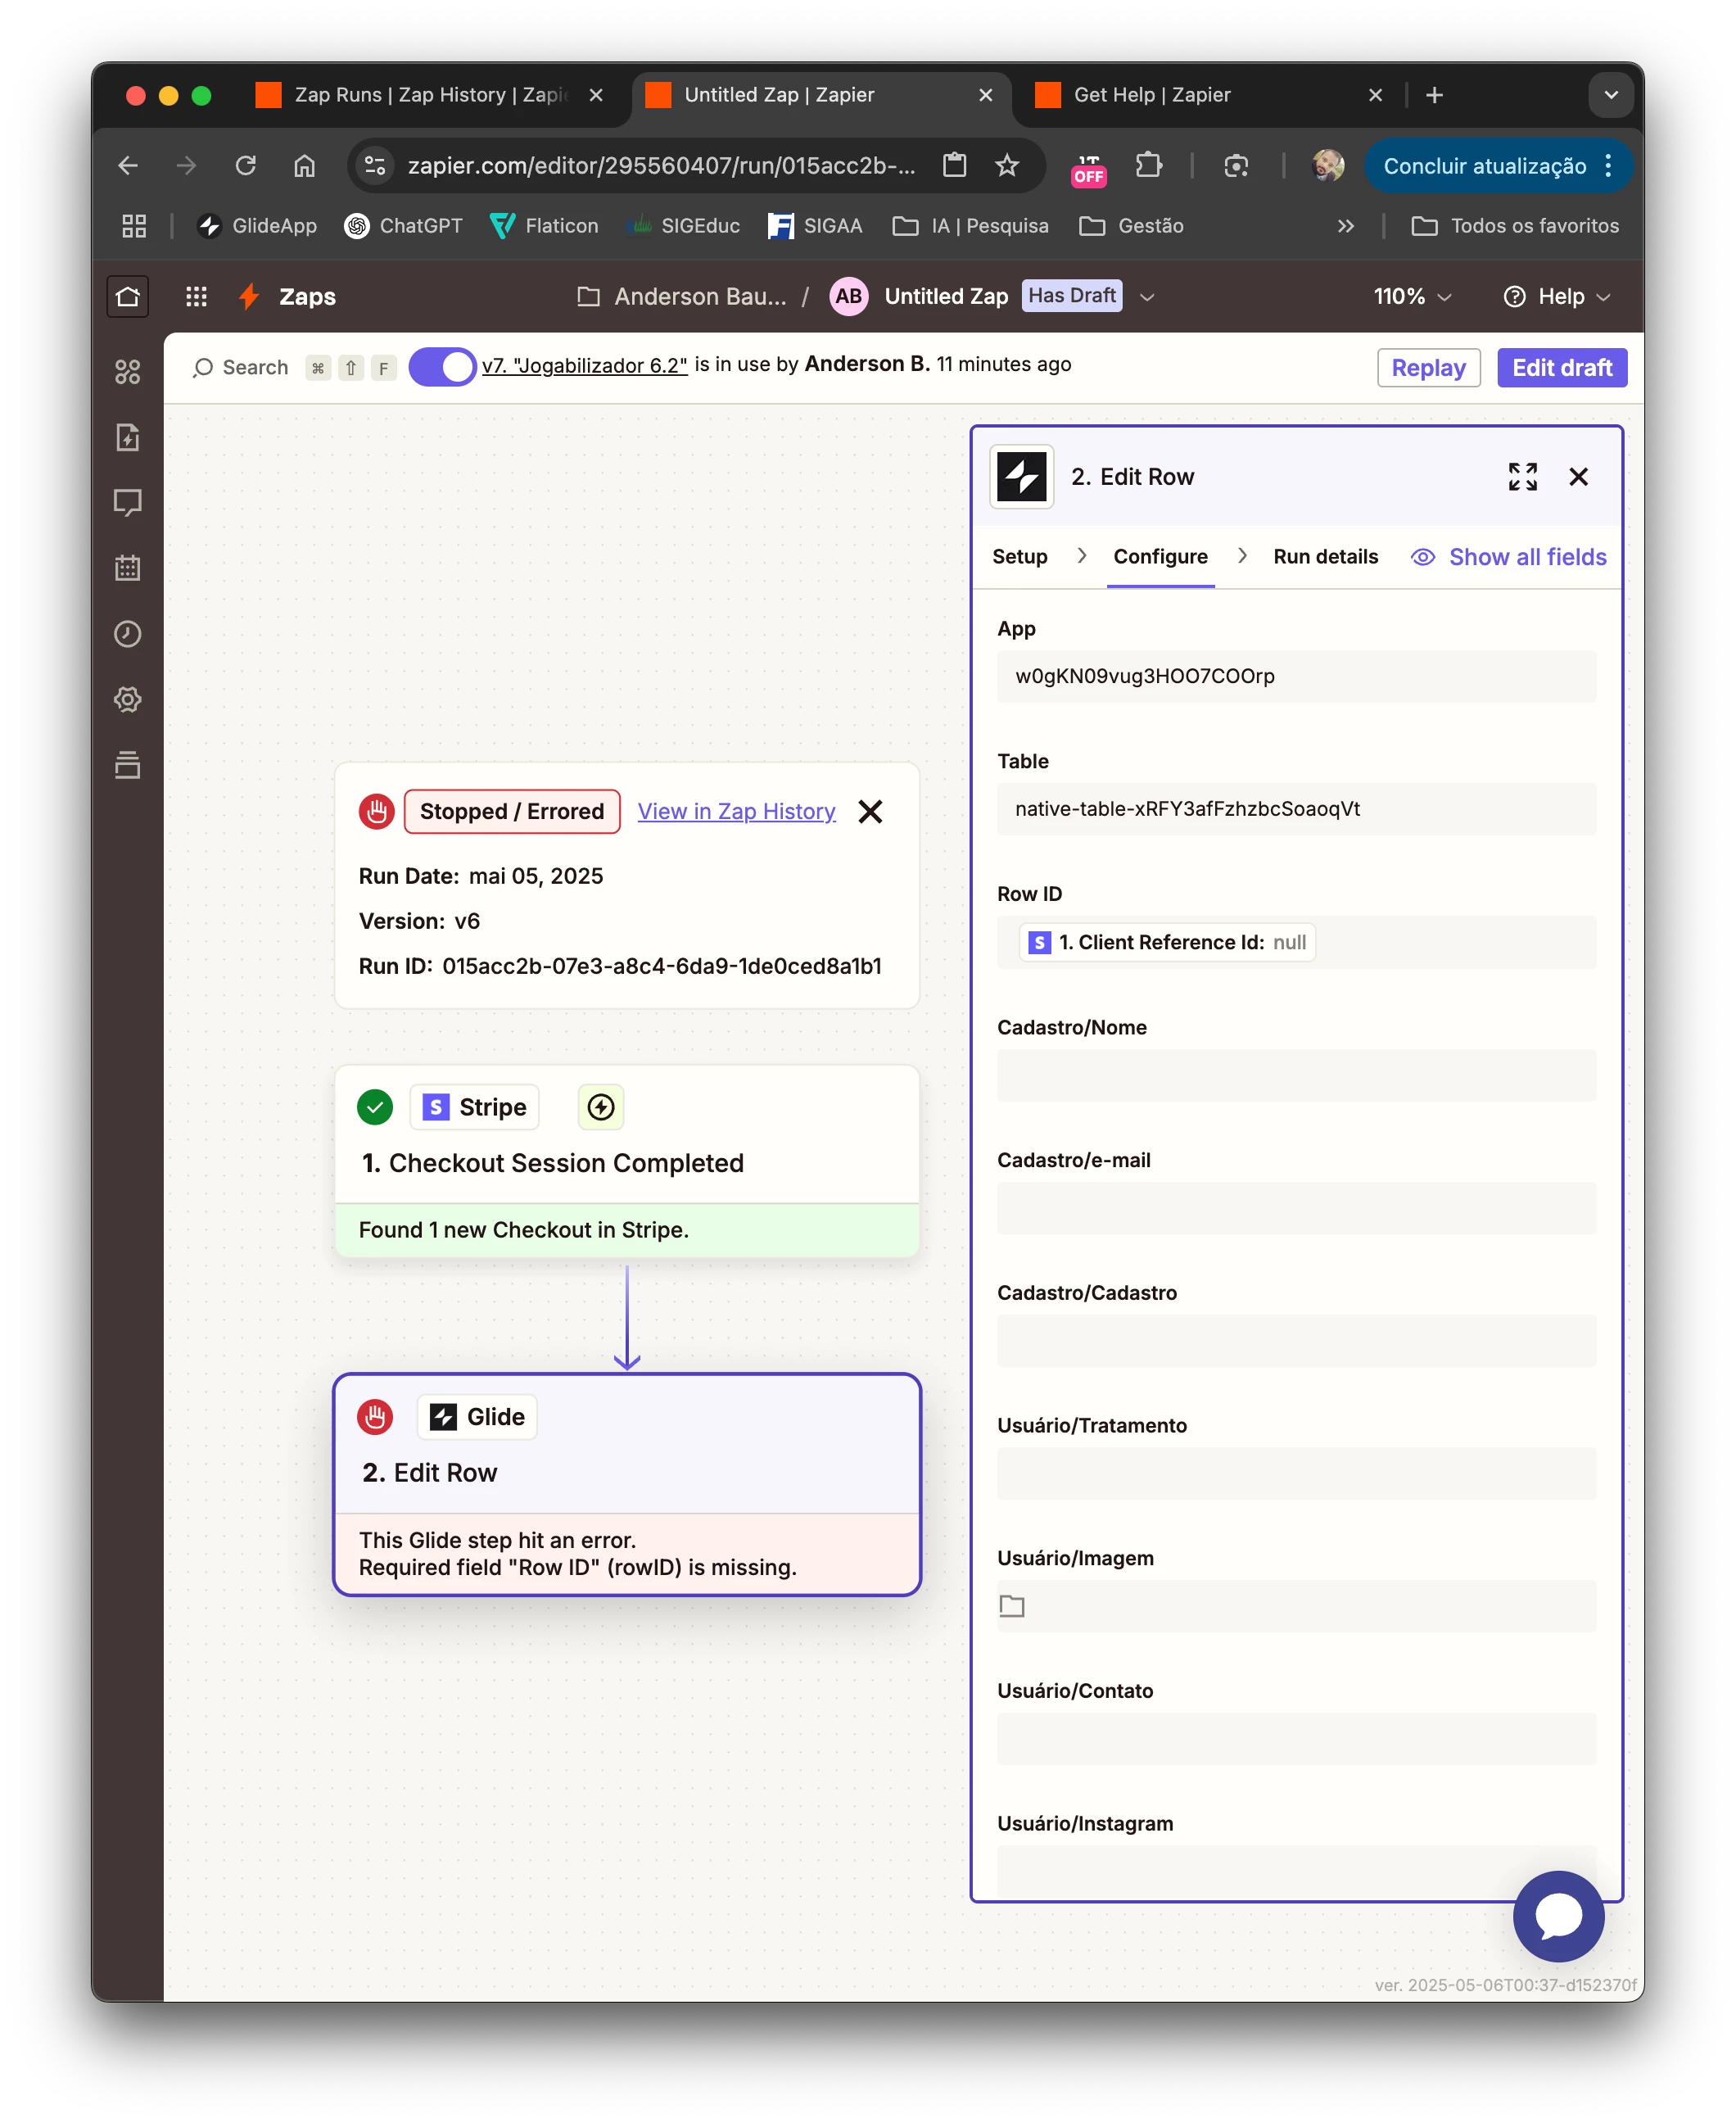Open browser extensions puzzle icon

tap(1148, 165)
